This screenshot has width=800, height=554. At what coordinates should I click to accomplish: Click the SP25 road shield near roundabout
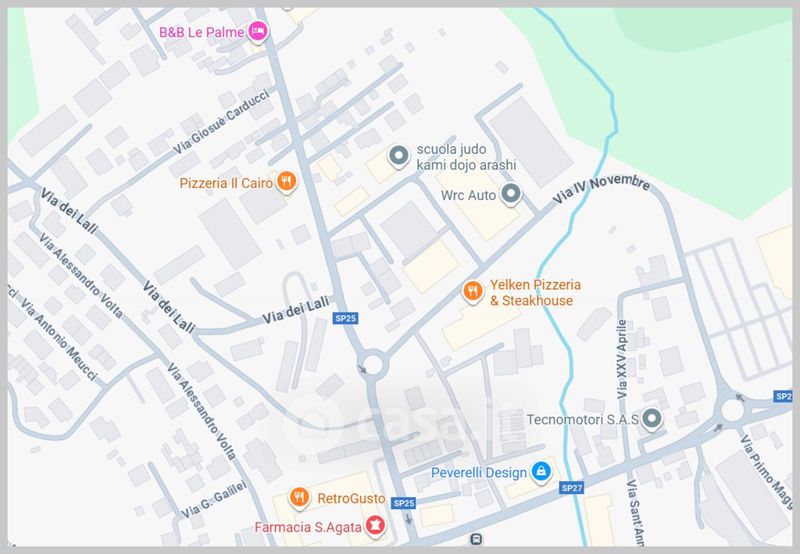pyautogui.click(x=345, y=318)
